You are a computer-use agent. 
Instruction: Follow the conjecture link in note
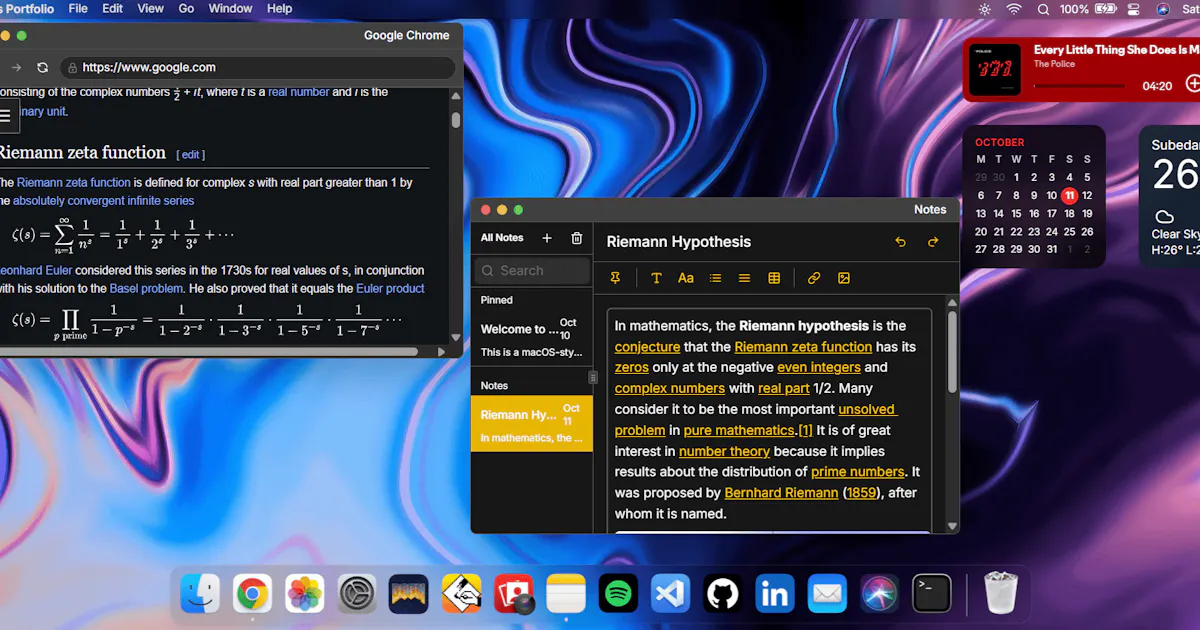647,347
